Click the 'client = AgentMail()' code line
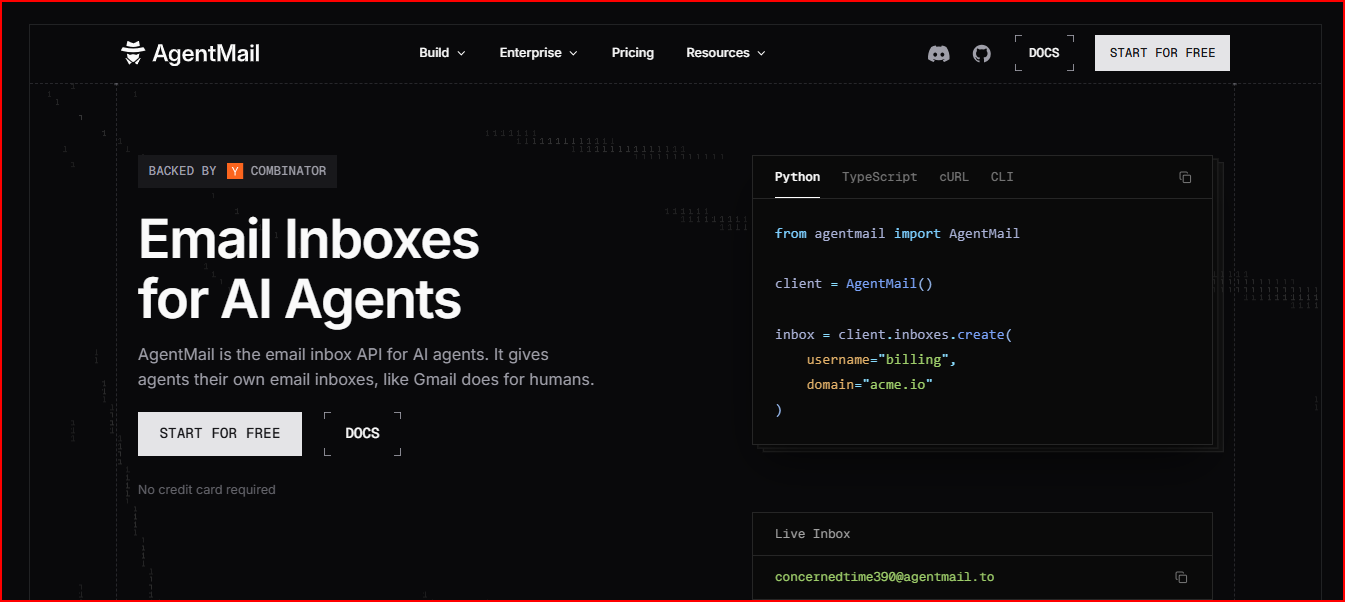 (x=853, y=284)
